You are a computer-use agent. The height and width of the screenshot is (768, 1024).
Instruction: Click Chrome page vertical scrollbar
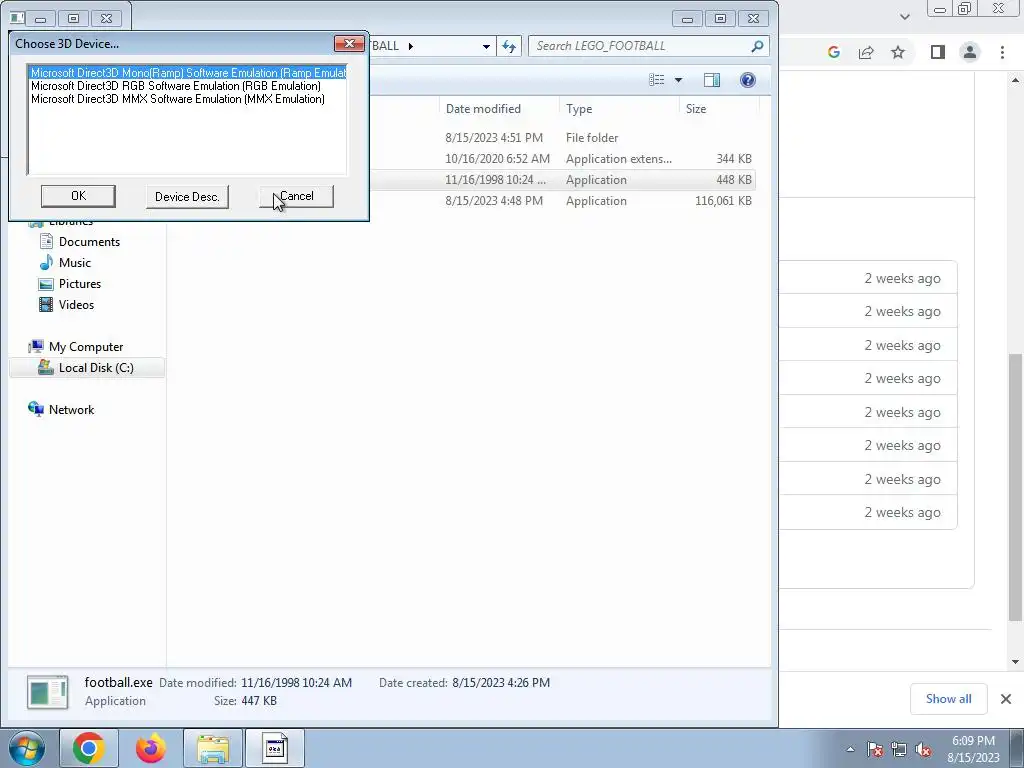pos(1015,487)
